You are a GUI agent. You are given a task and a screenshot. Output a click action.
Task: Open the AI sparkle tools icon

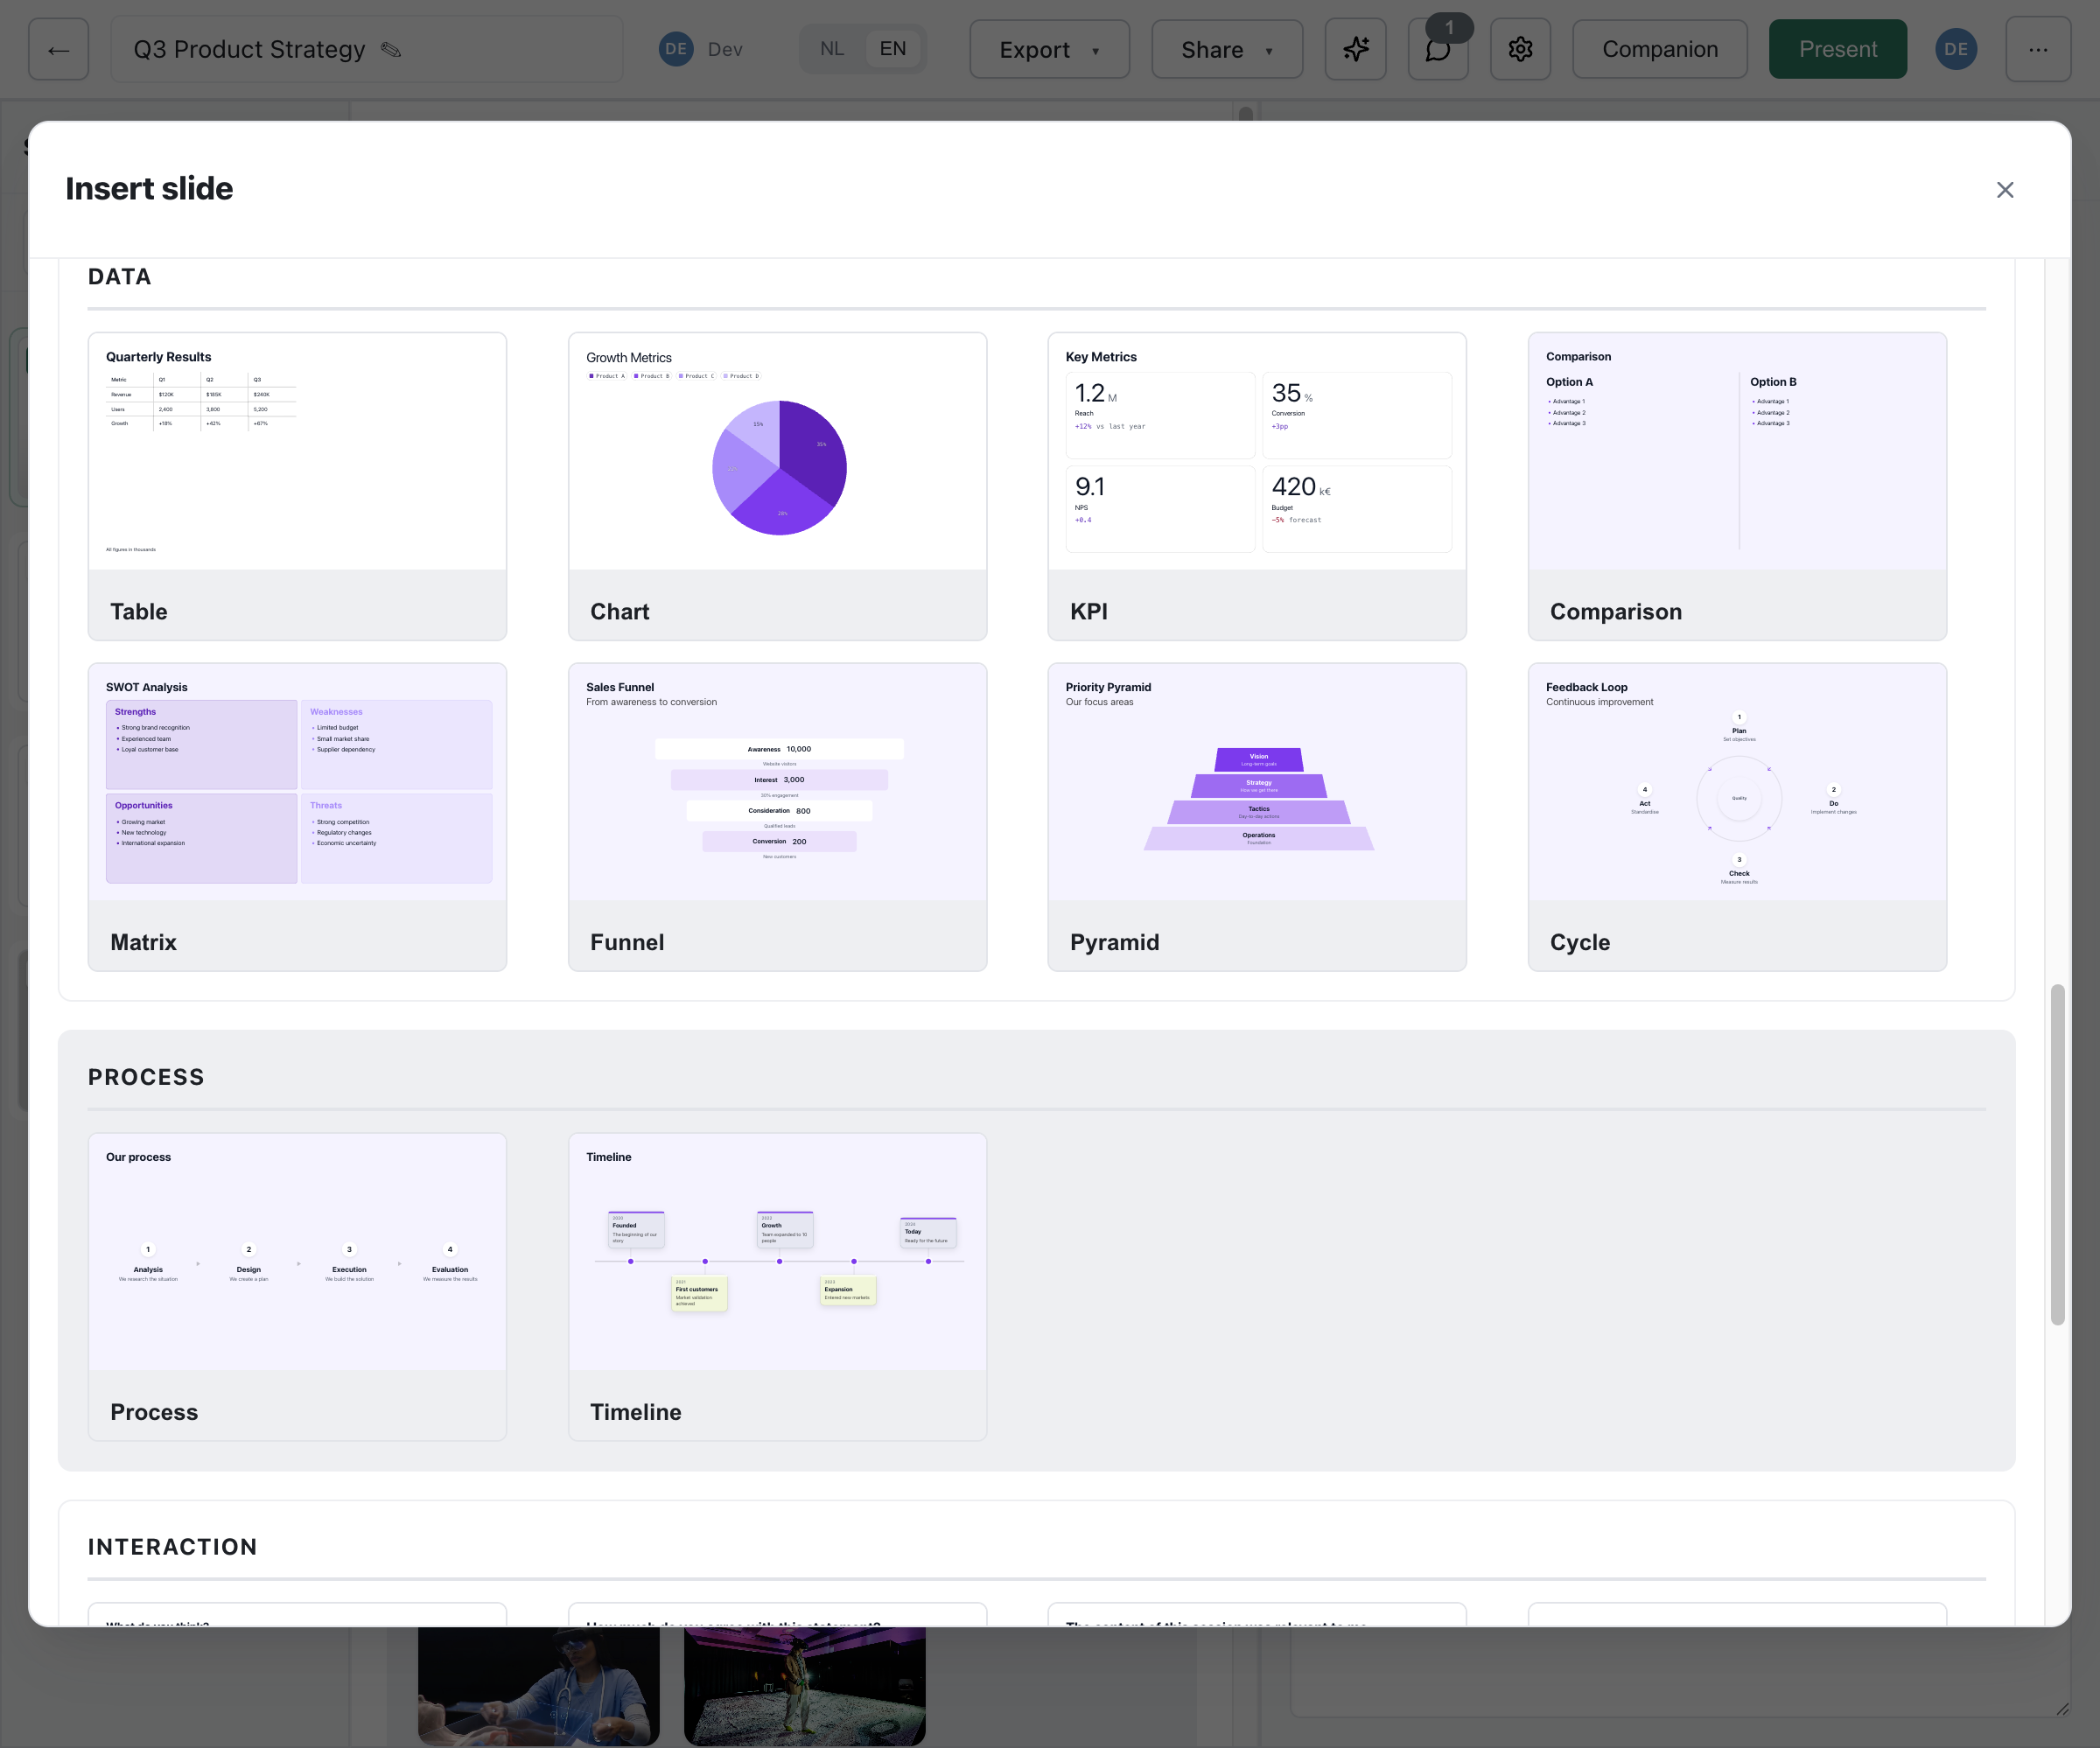pos(1355,49)
